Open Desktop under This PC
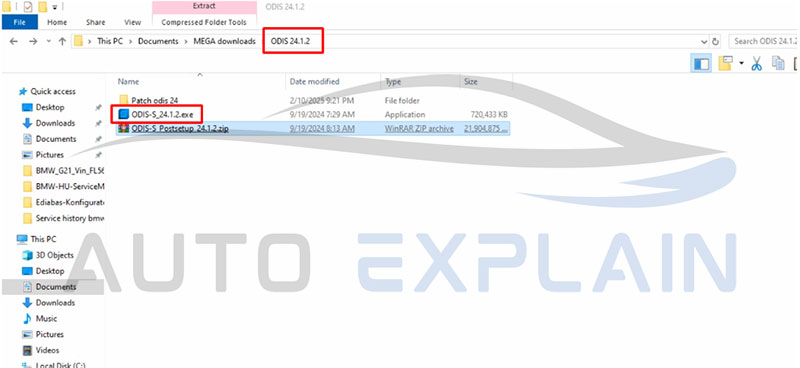 point(50,271)
